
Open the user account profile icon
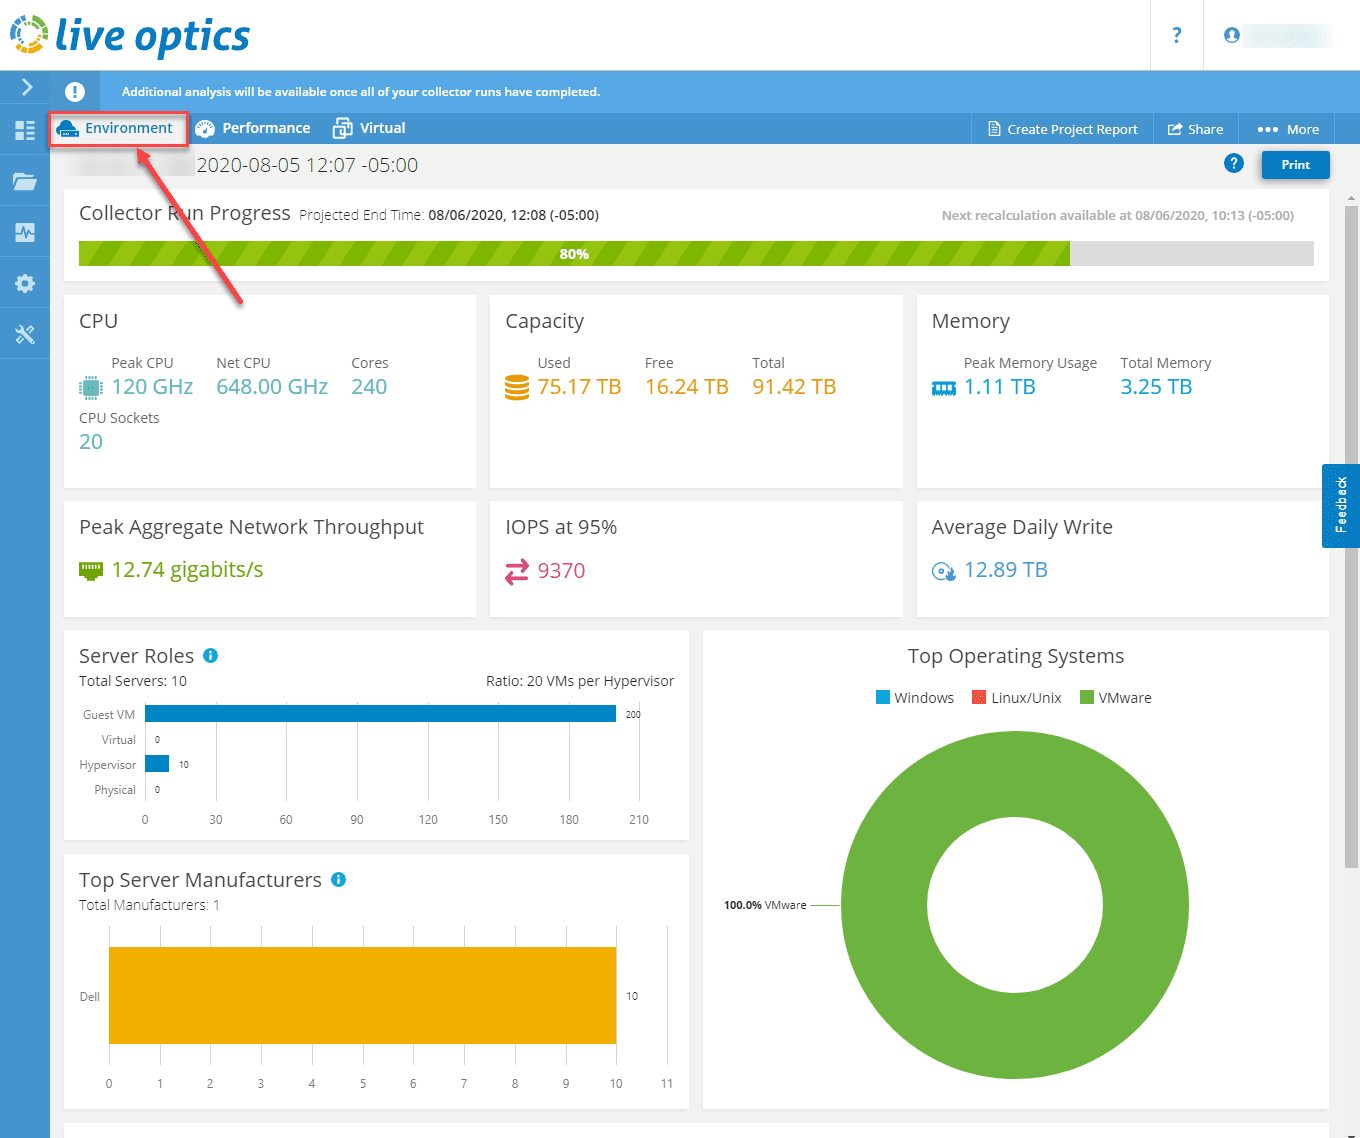1232,35
